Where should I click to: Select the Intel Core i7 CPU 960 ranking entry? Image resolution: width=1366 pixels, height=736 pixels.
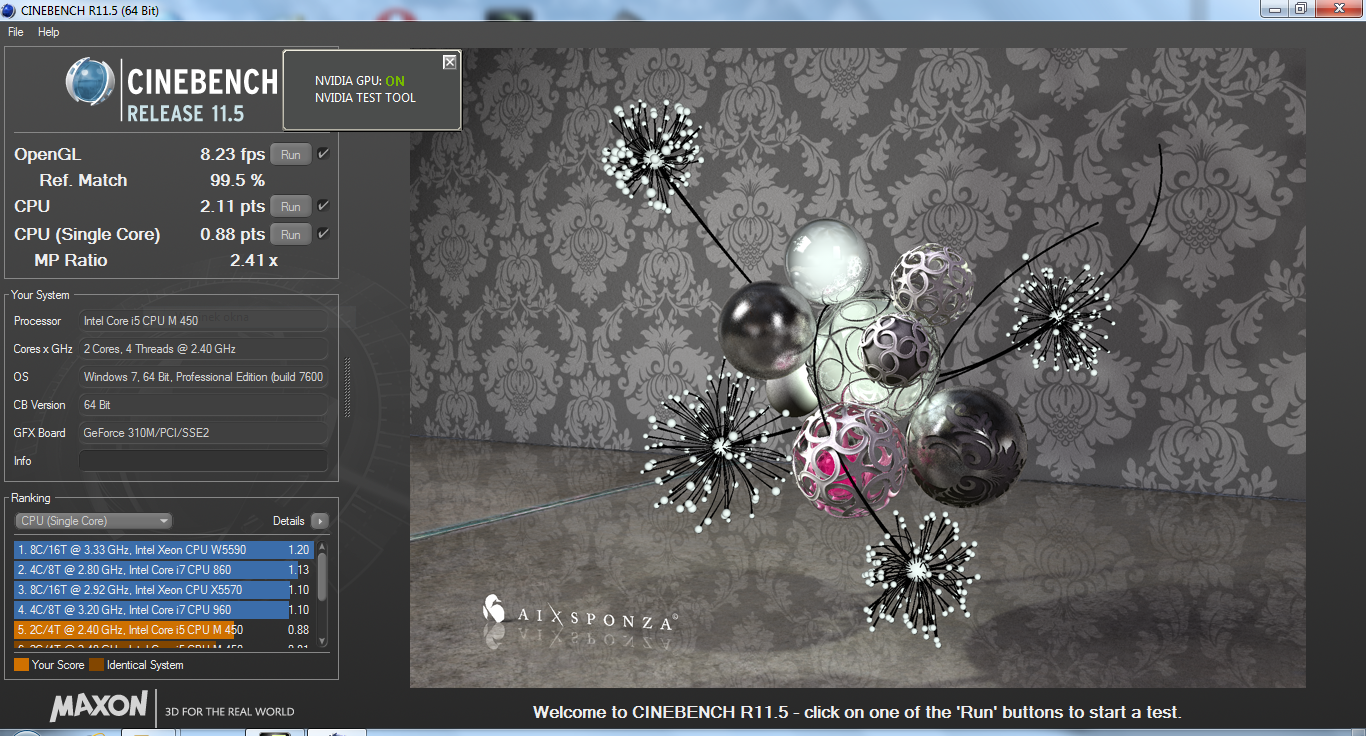pyautogui.click(x=164, y=610)
